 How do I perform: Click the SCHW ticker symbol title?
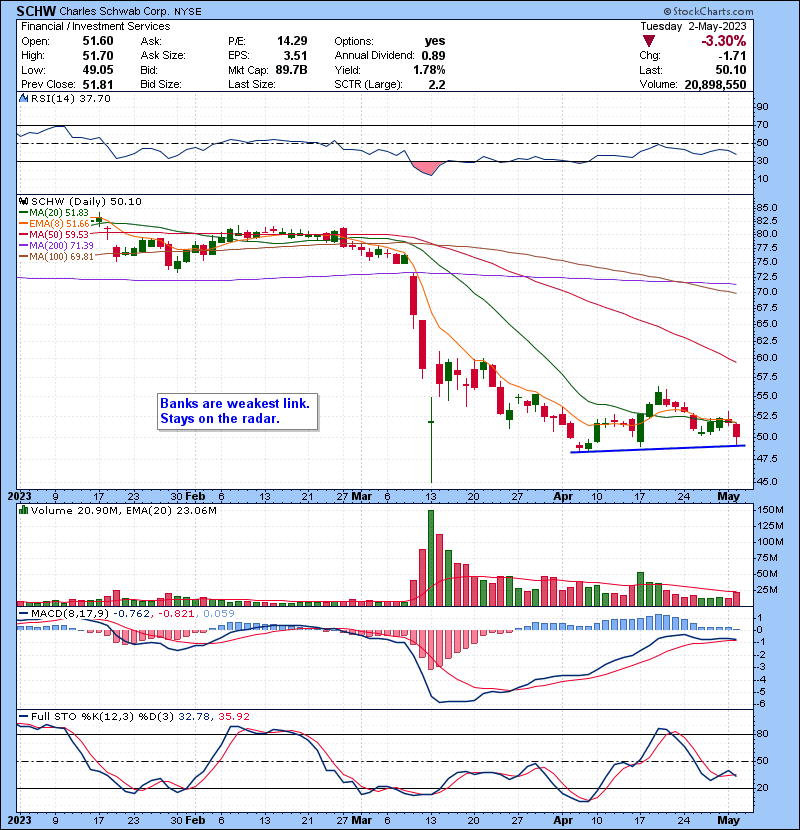coord(36,11)
